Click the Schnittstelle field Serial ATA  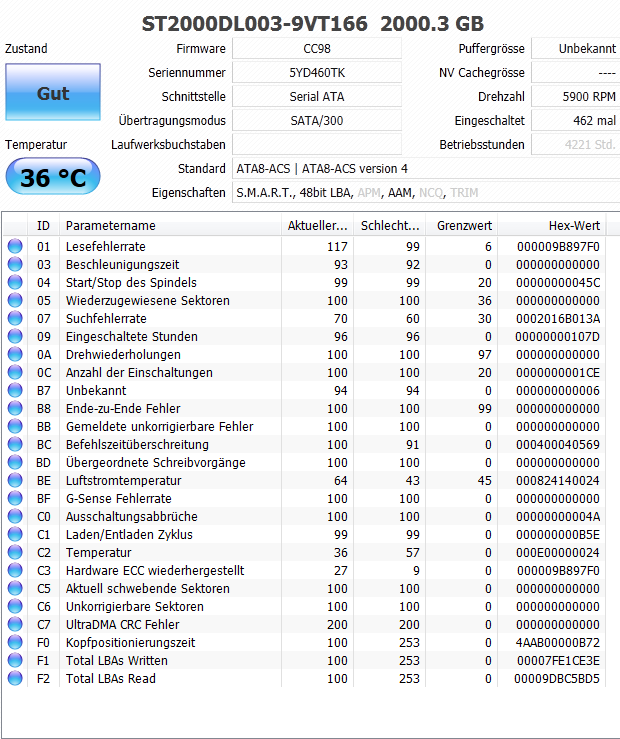tap(317, 97)
